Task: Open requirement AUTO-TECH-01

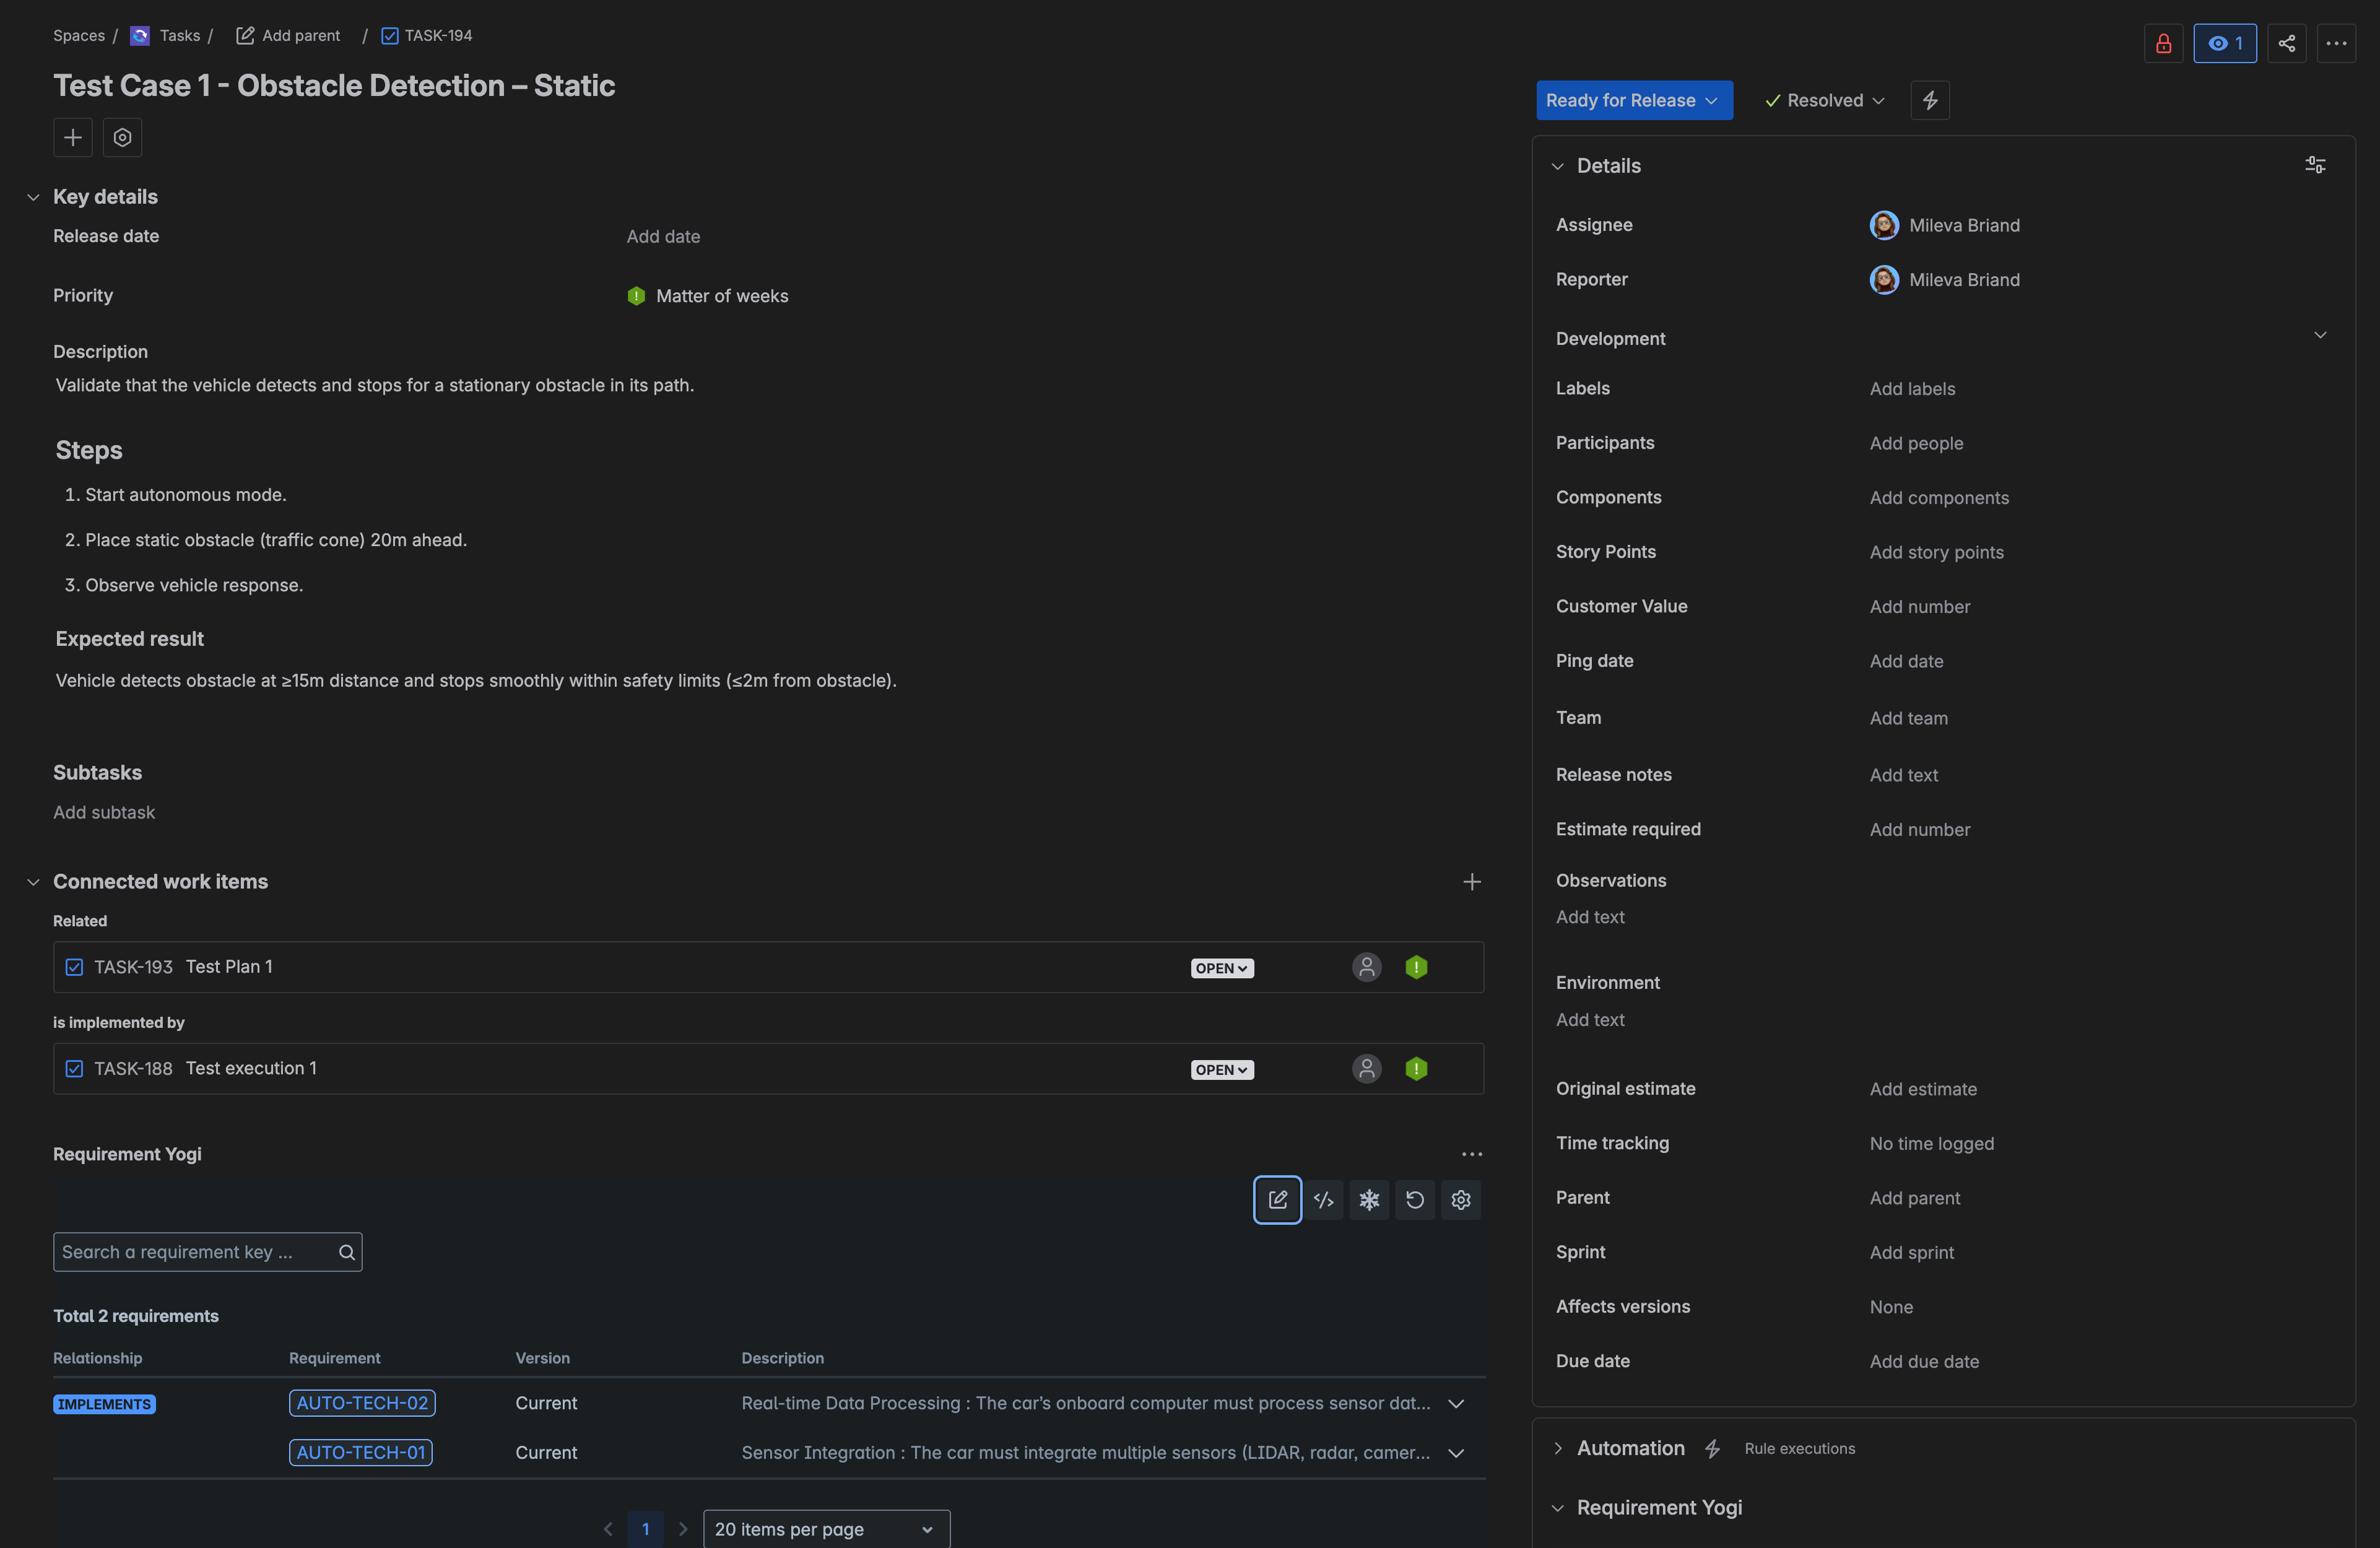Action: 361,1453
